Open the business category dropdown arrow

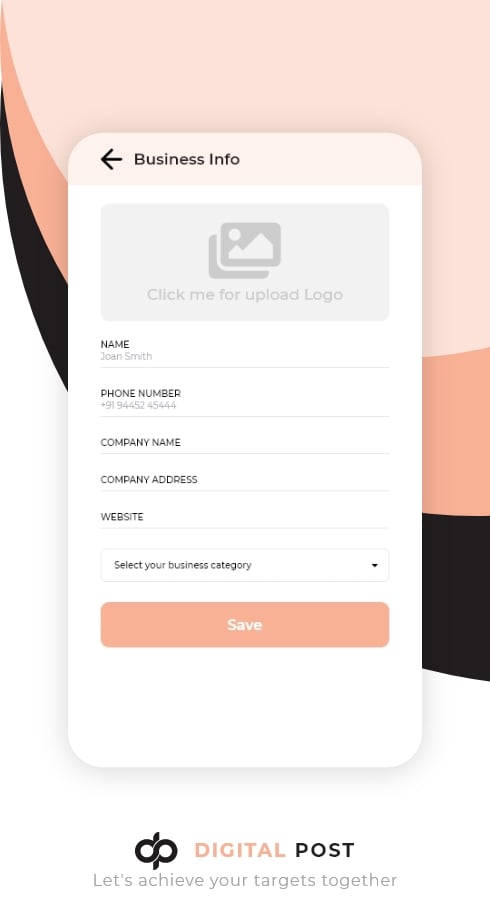coord(375,565)
